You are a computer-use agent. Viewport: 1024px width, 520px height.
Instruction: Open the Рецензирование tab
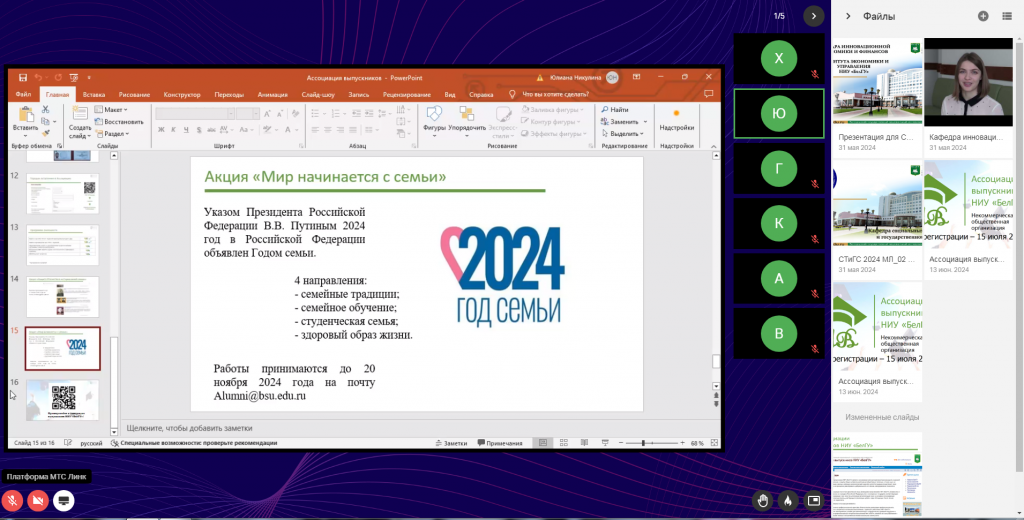point(407,95)
